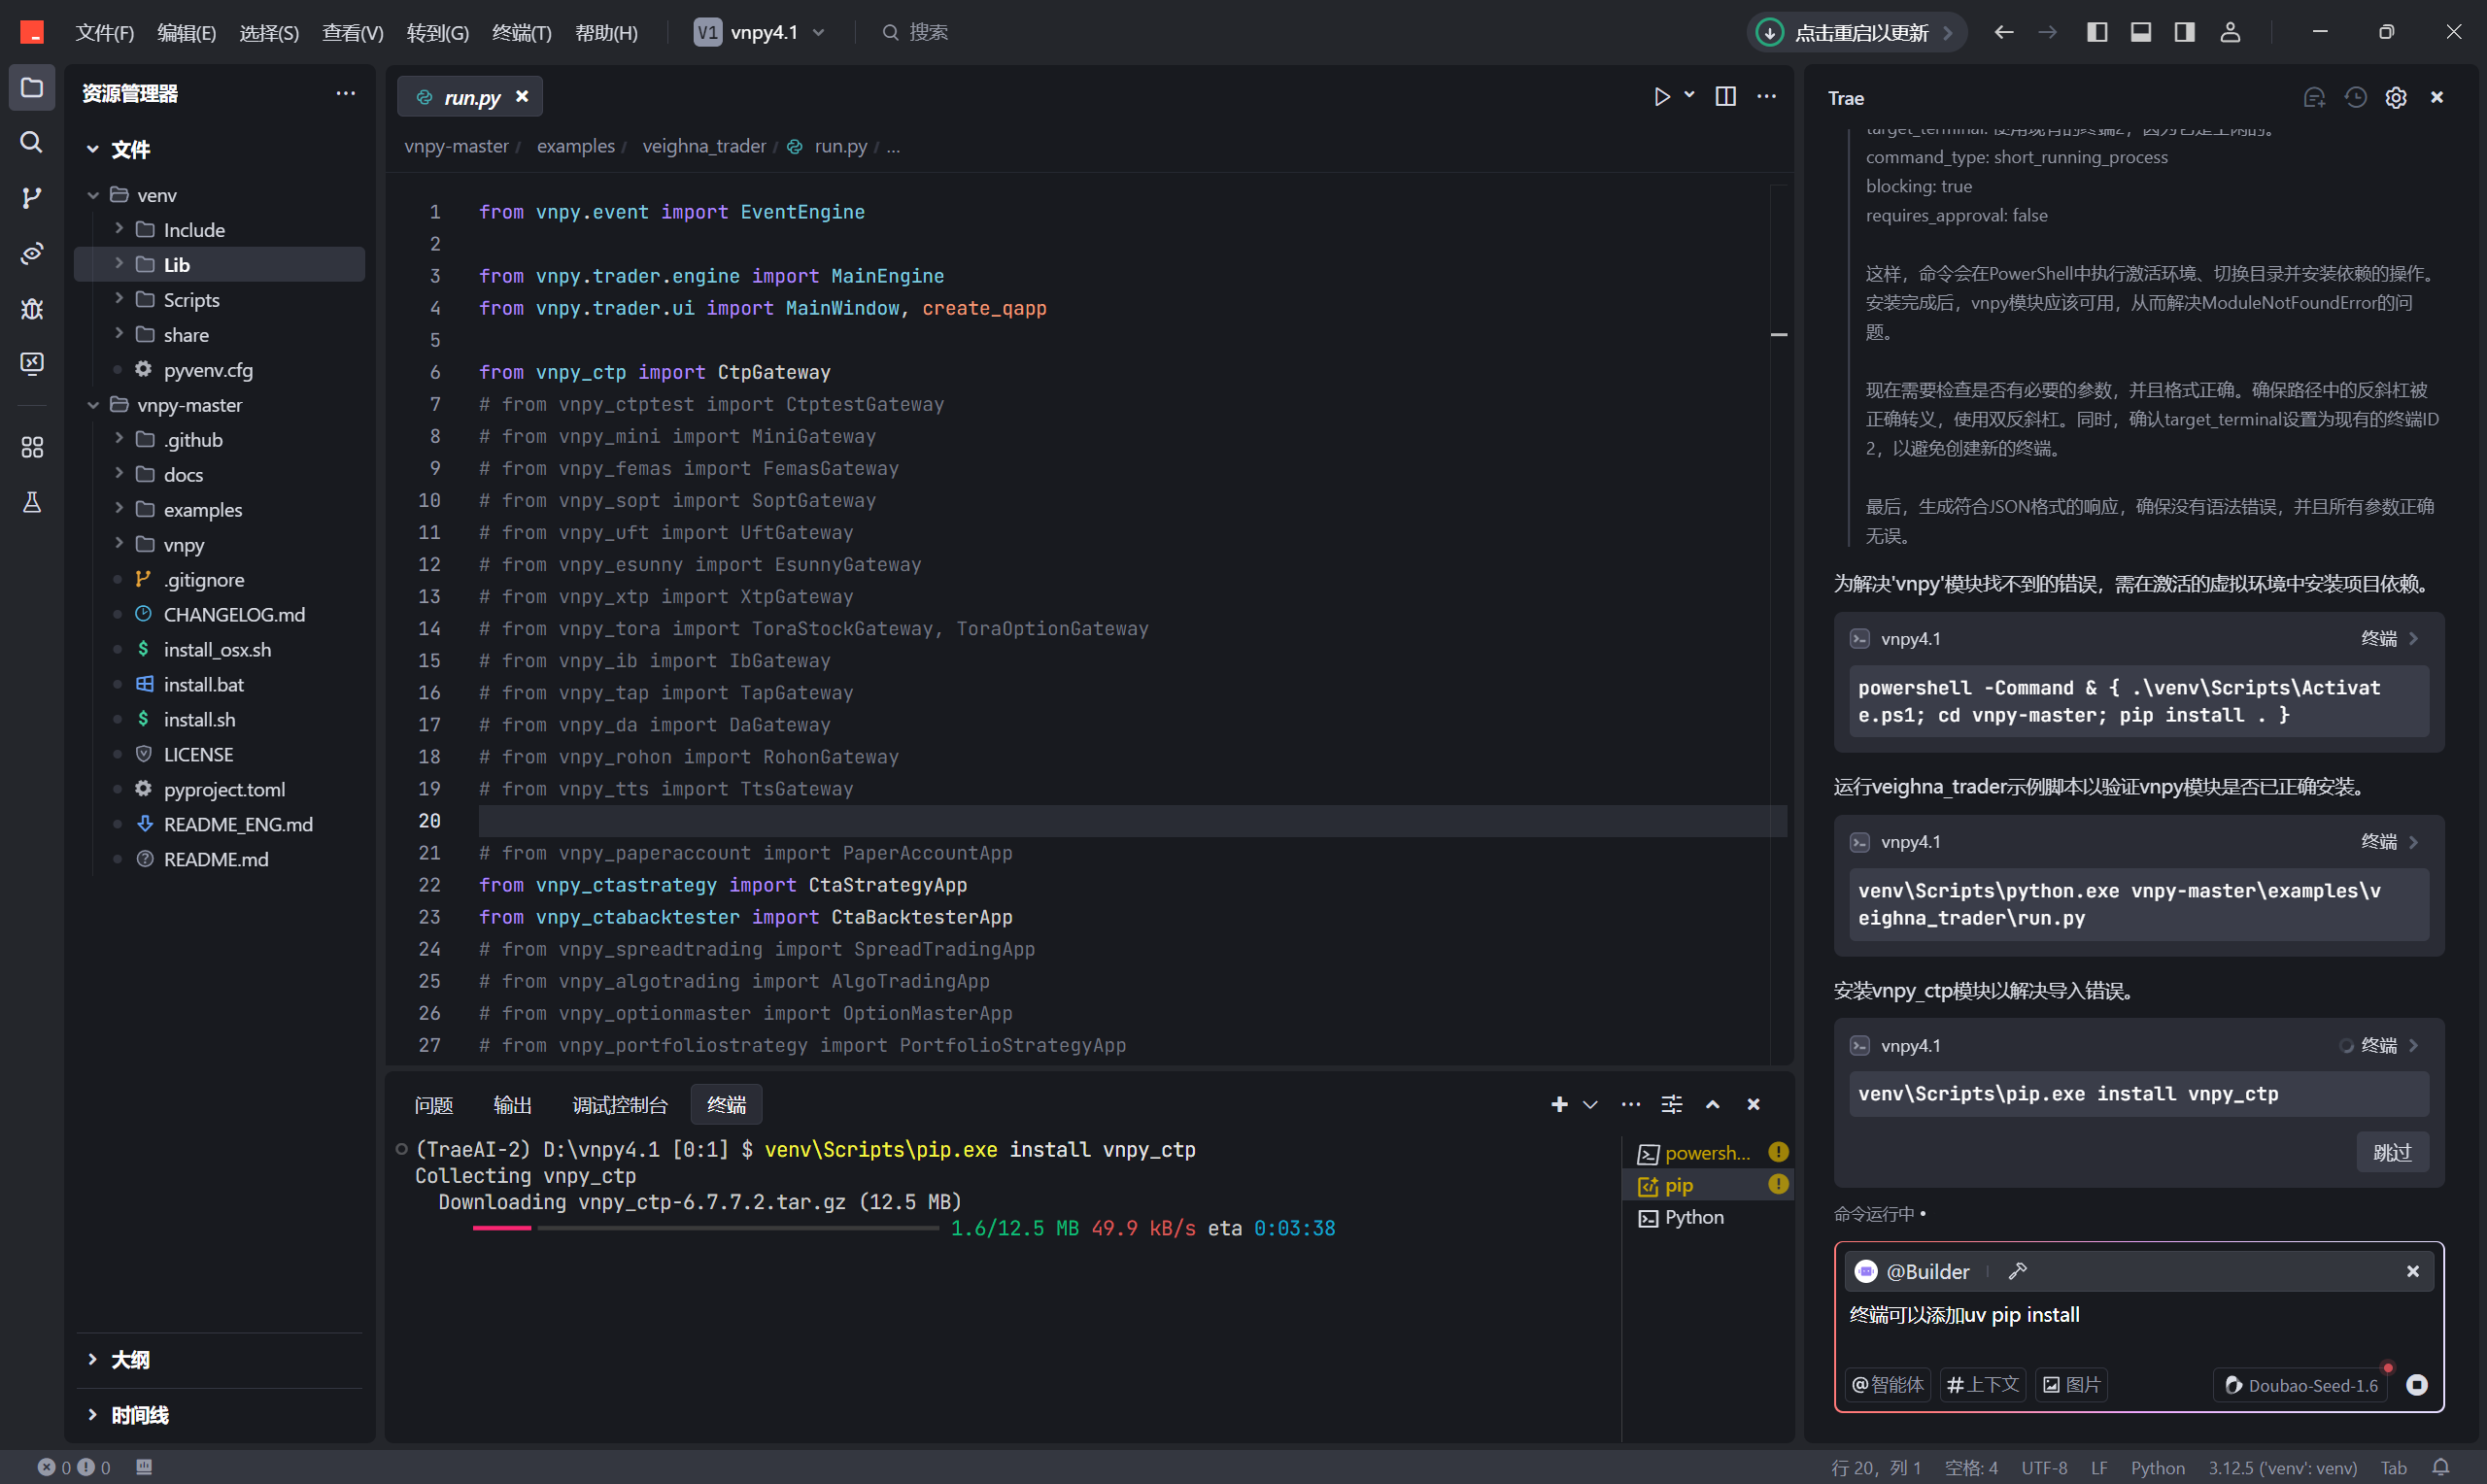
Task: Remove the @Builder agent tag
Action: click(2413, 1271)
